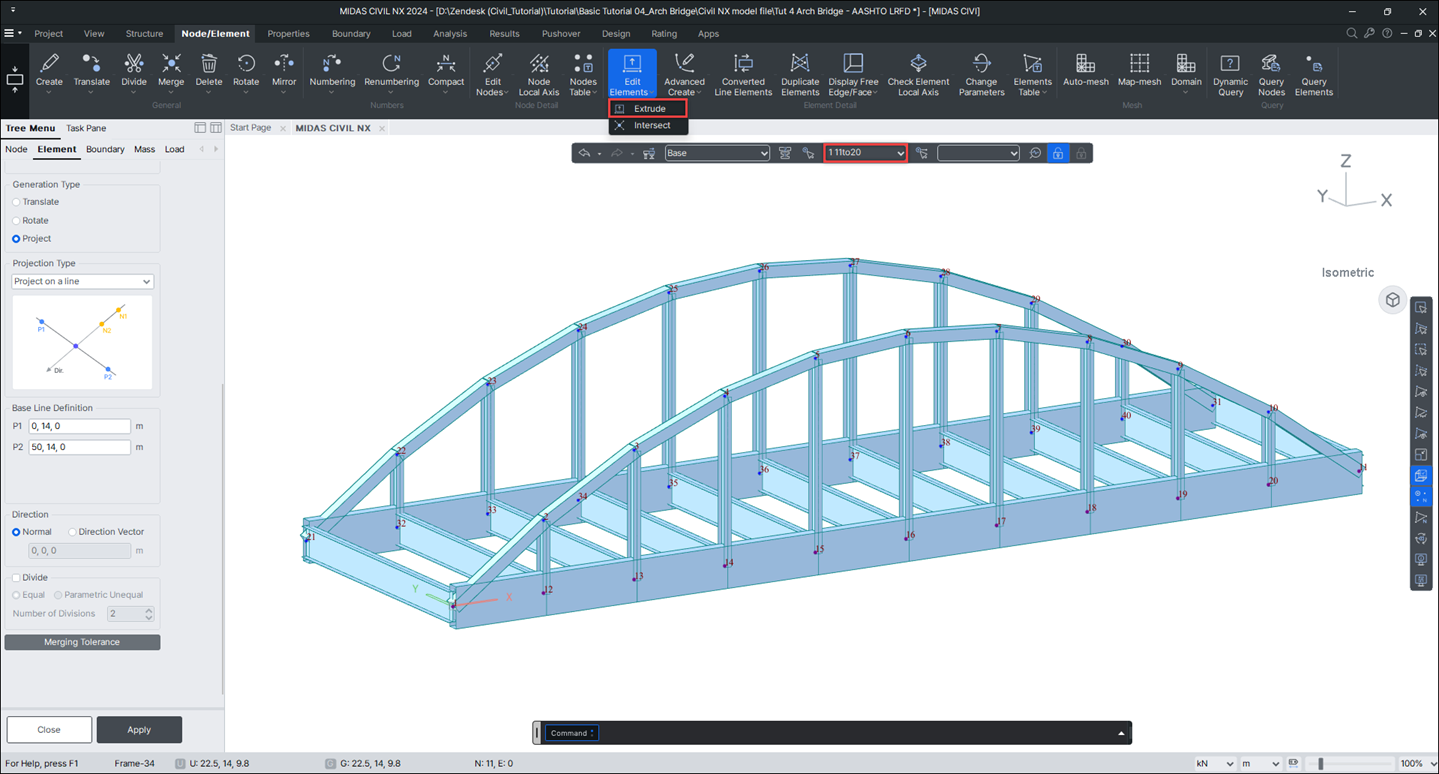Open Converted Line Elements tool
The width and height of the screenshot is (1439, 774).
pos(743,74)
